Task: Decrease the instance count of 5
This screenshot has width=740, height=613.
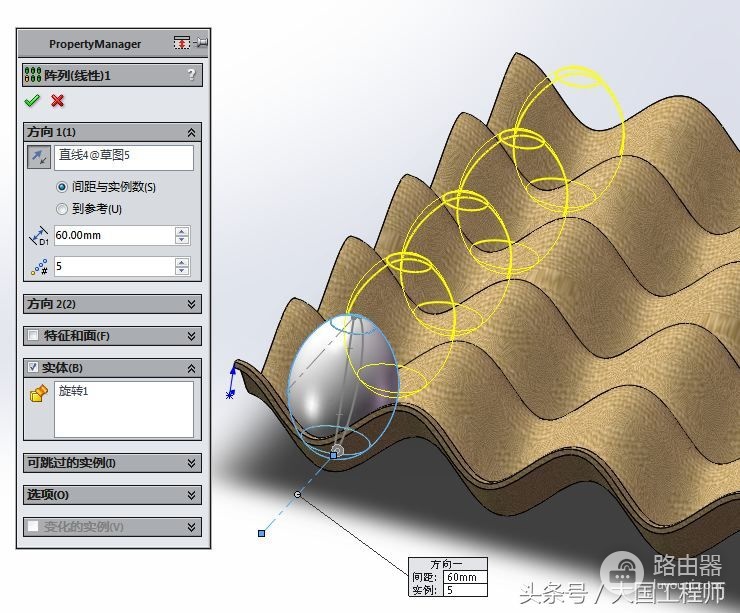Action: click(x=182, y=270)
